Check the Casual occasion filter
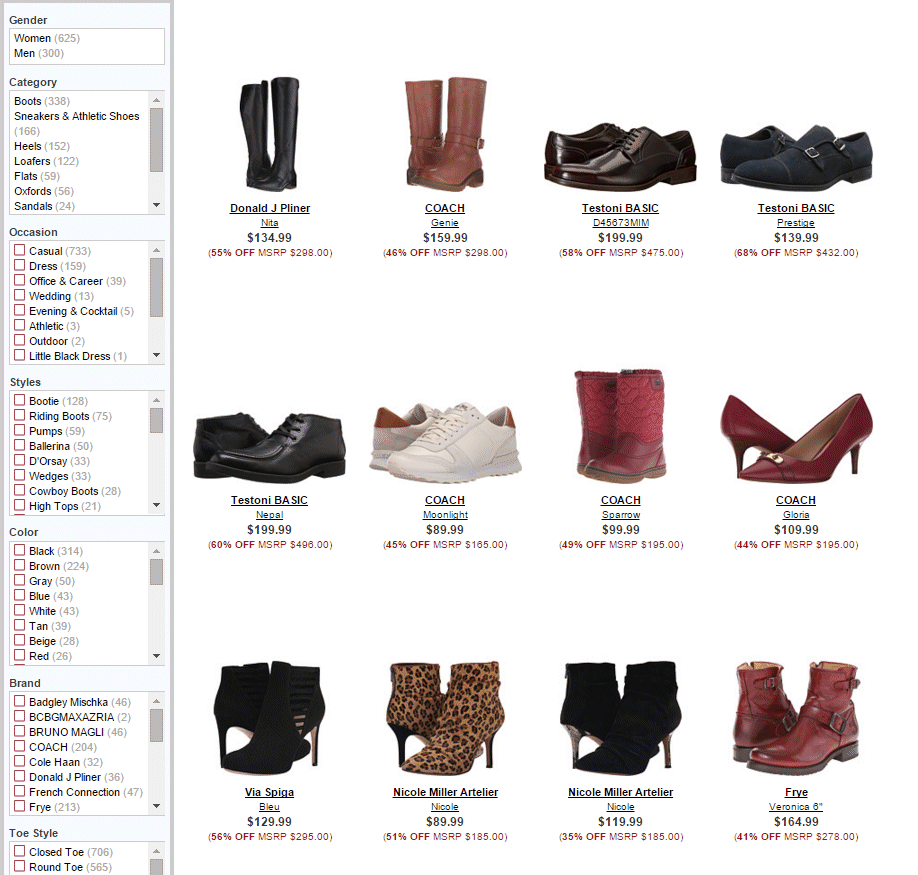This screenshot has width=918, height=875. 19,251
